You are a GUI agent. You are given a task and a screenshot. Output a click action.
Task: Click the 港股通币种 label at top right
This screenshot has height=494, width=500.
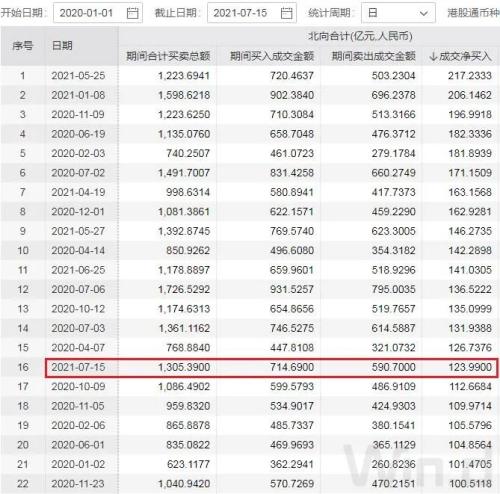tap(473, 13)
